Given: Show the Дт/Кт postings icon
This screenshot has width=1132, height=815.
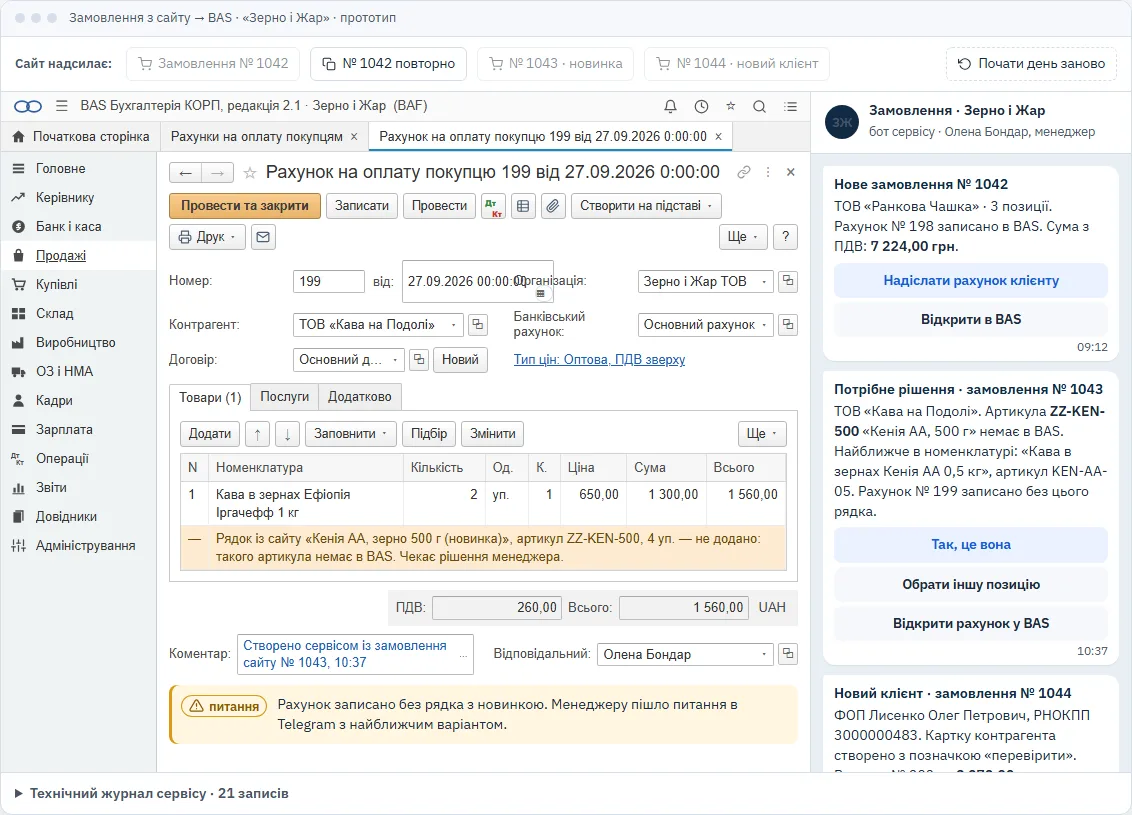Looking at the screenshot, I should coord(494,206).
